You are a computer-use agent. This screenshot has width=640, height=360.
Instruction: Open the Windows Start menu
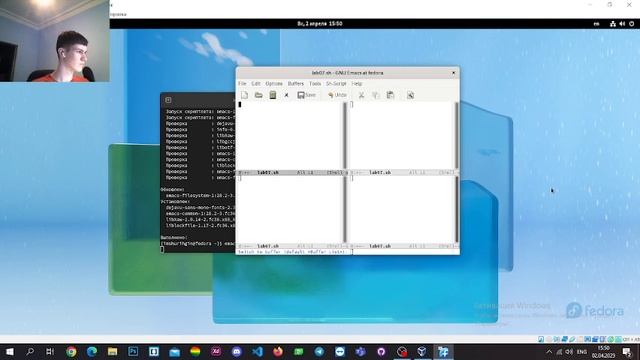9,351
